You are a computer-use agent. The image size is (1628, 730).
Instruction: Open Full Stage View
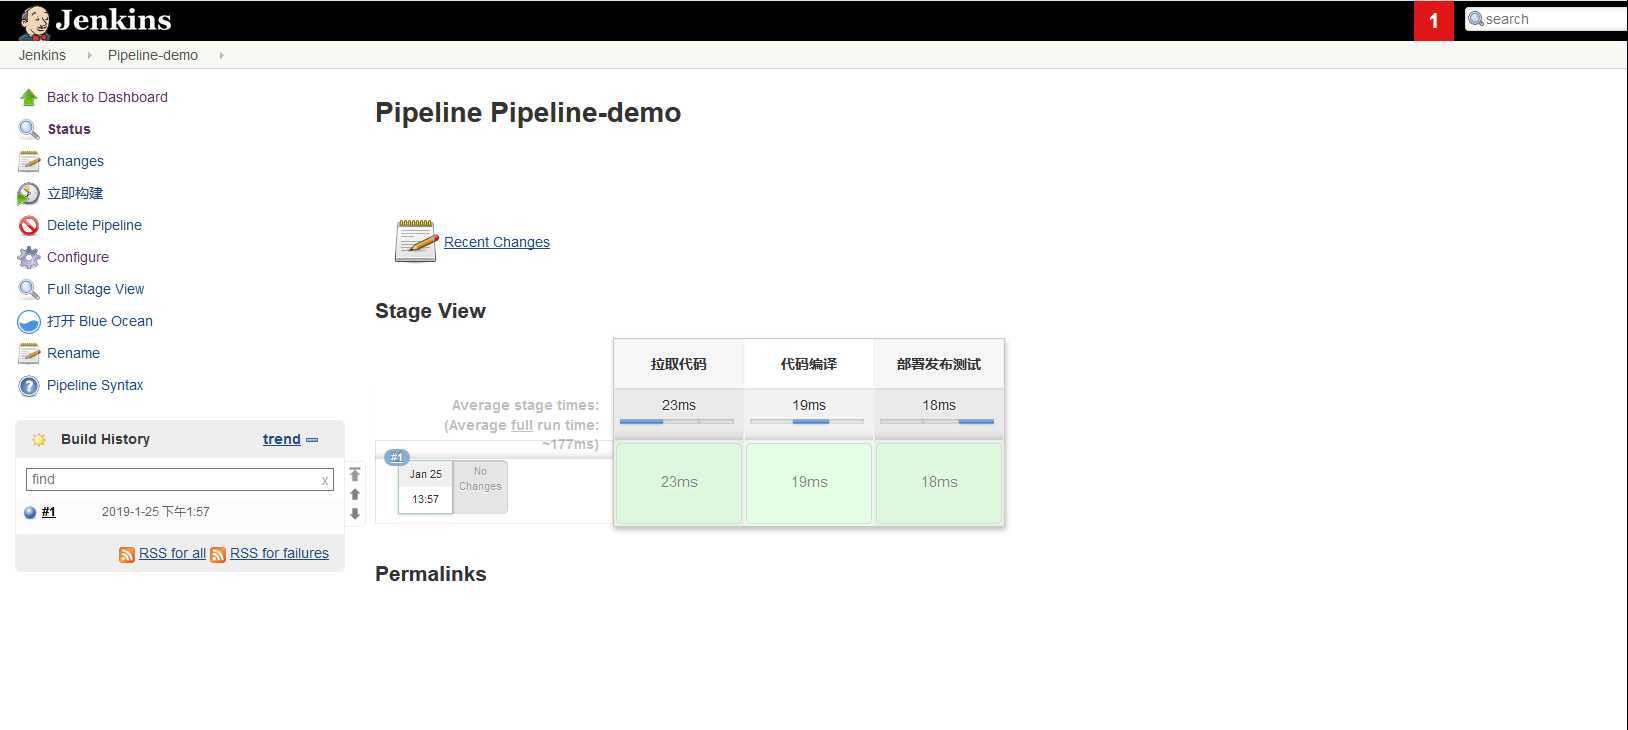point(95,289)
